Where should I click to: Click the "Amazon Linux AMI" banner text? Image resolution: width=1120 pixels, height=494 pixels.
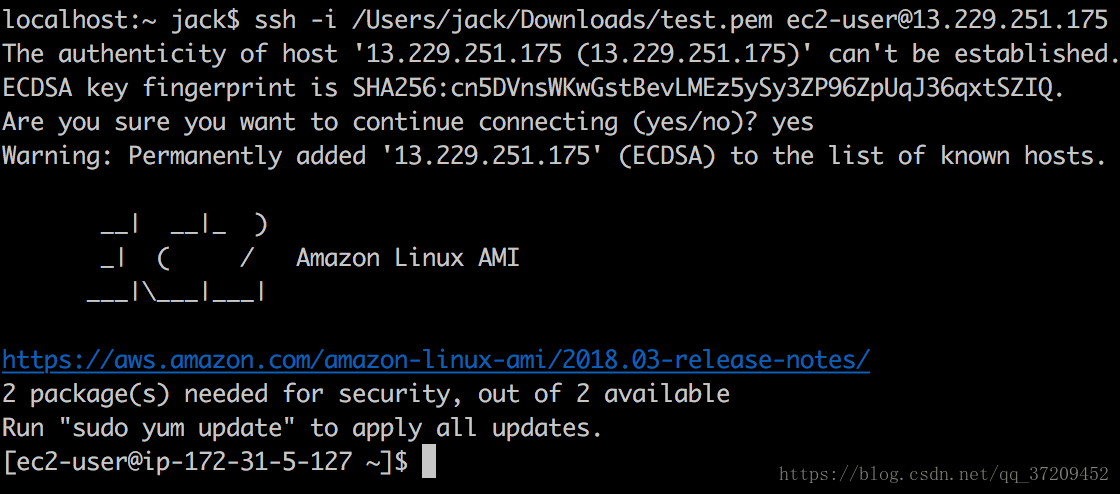(407, 257)
